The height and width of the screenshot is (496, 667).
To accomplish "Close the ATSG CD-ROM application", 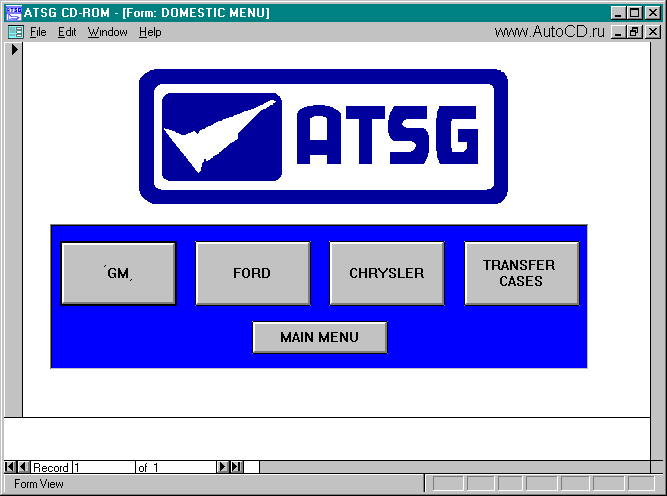I will pos(653,13).
